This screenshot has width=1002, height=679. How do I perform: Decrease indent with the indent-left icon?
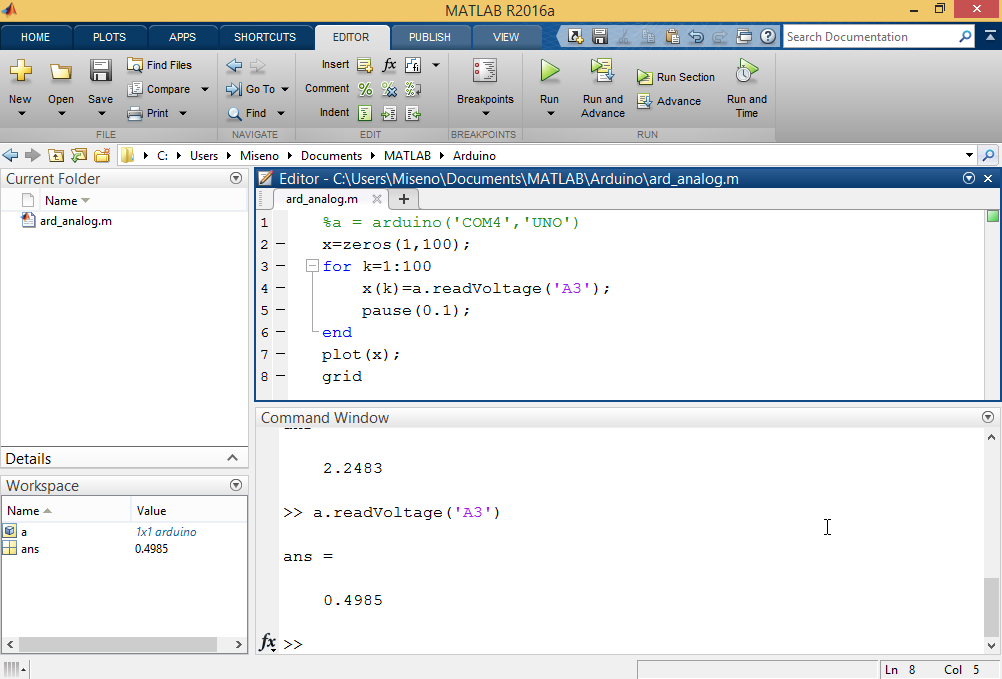(413, 114)
